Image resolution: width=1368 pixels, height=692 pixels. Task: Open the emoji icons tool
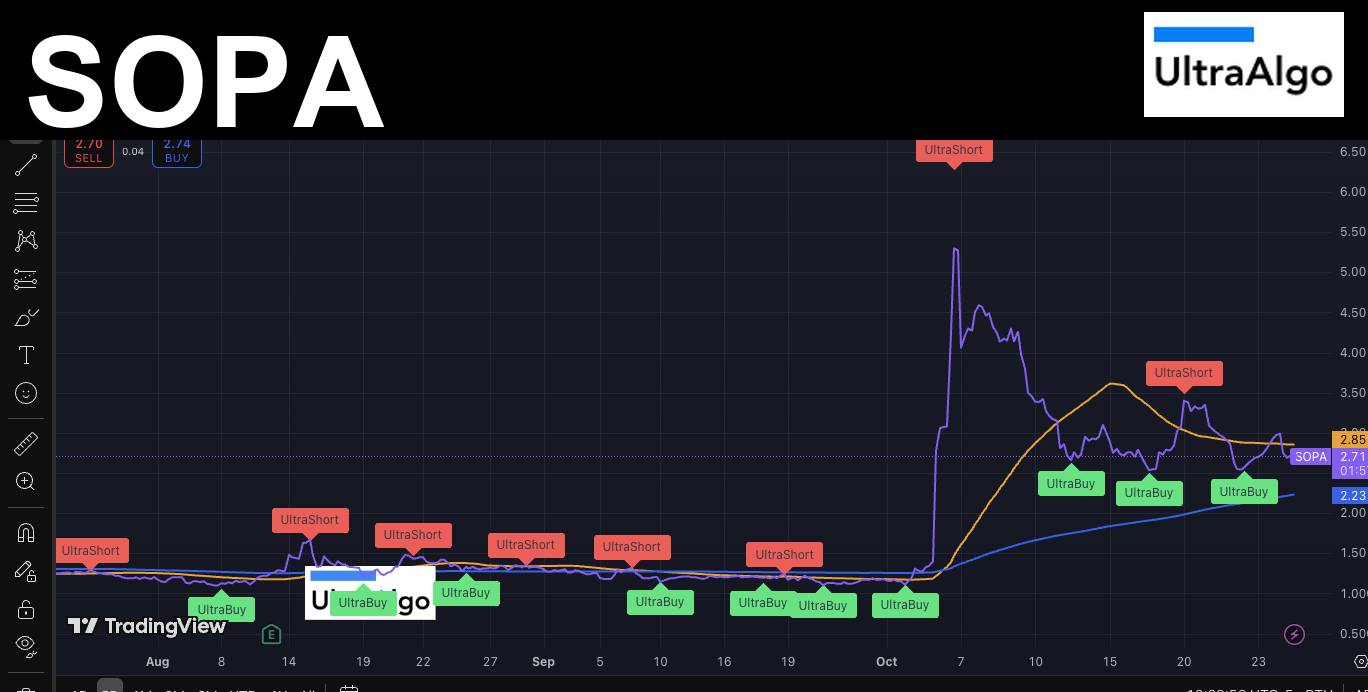pos(26,393)
